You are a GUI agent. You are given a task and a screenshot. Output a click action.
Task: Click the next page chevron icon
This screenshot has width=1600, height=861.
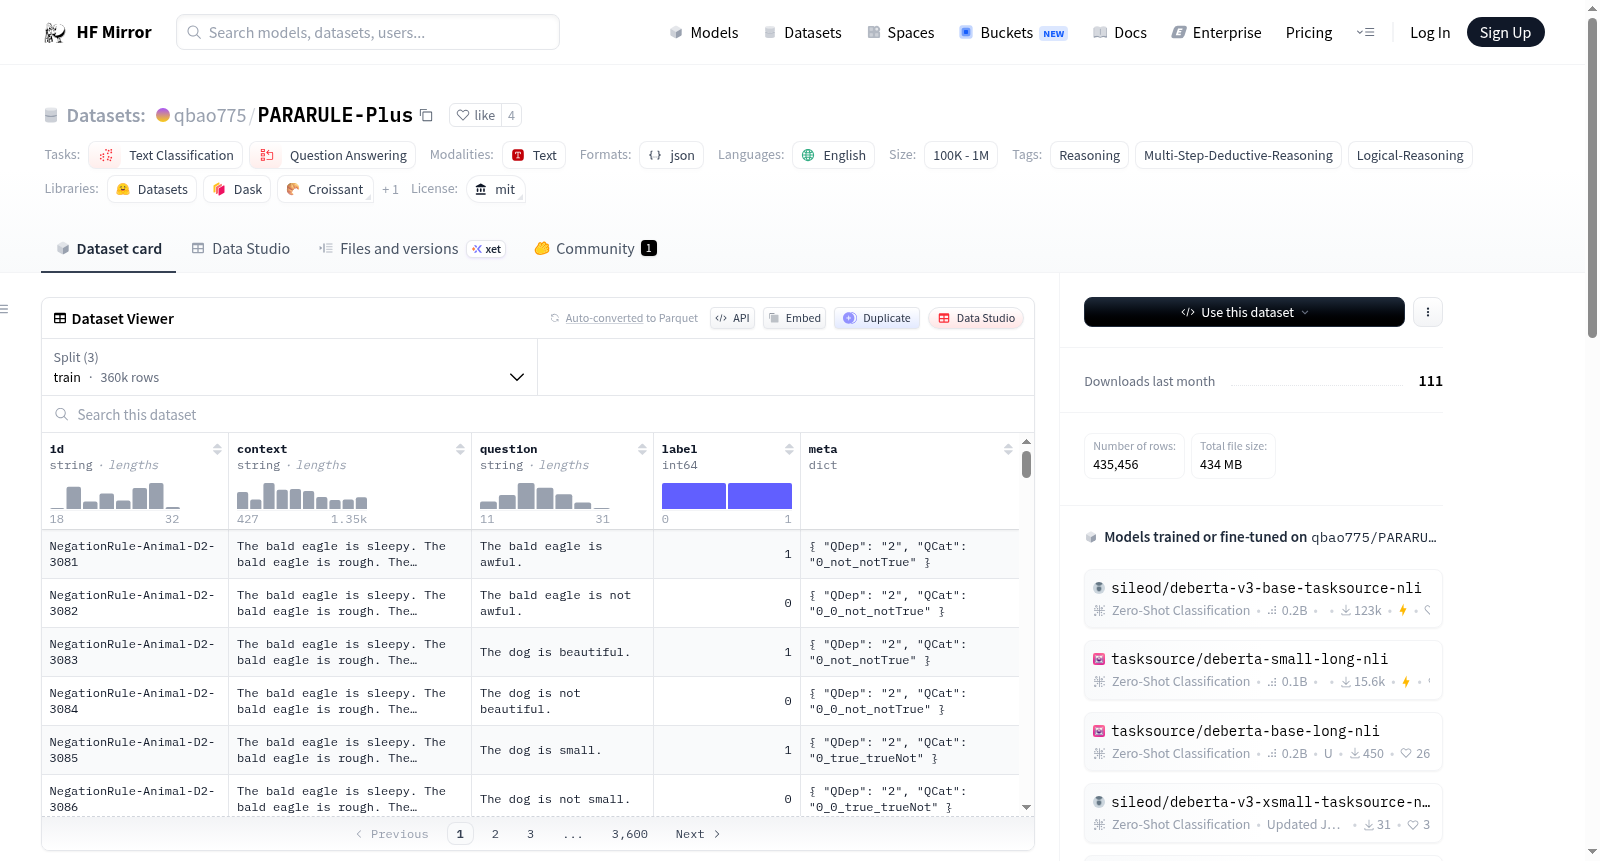(717, 834)
